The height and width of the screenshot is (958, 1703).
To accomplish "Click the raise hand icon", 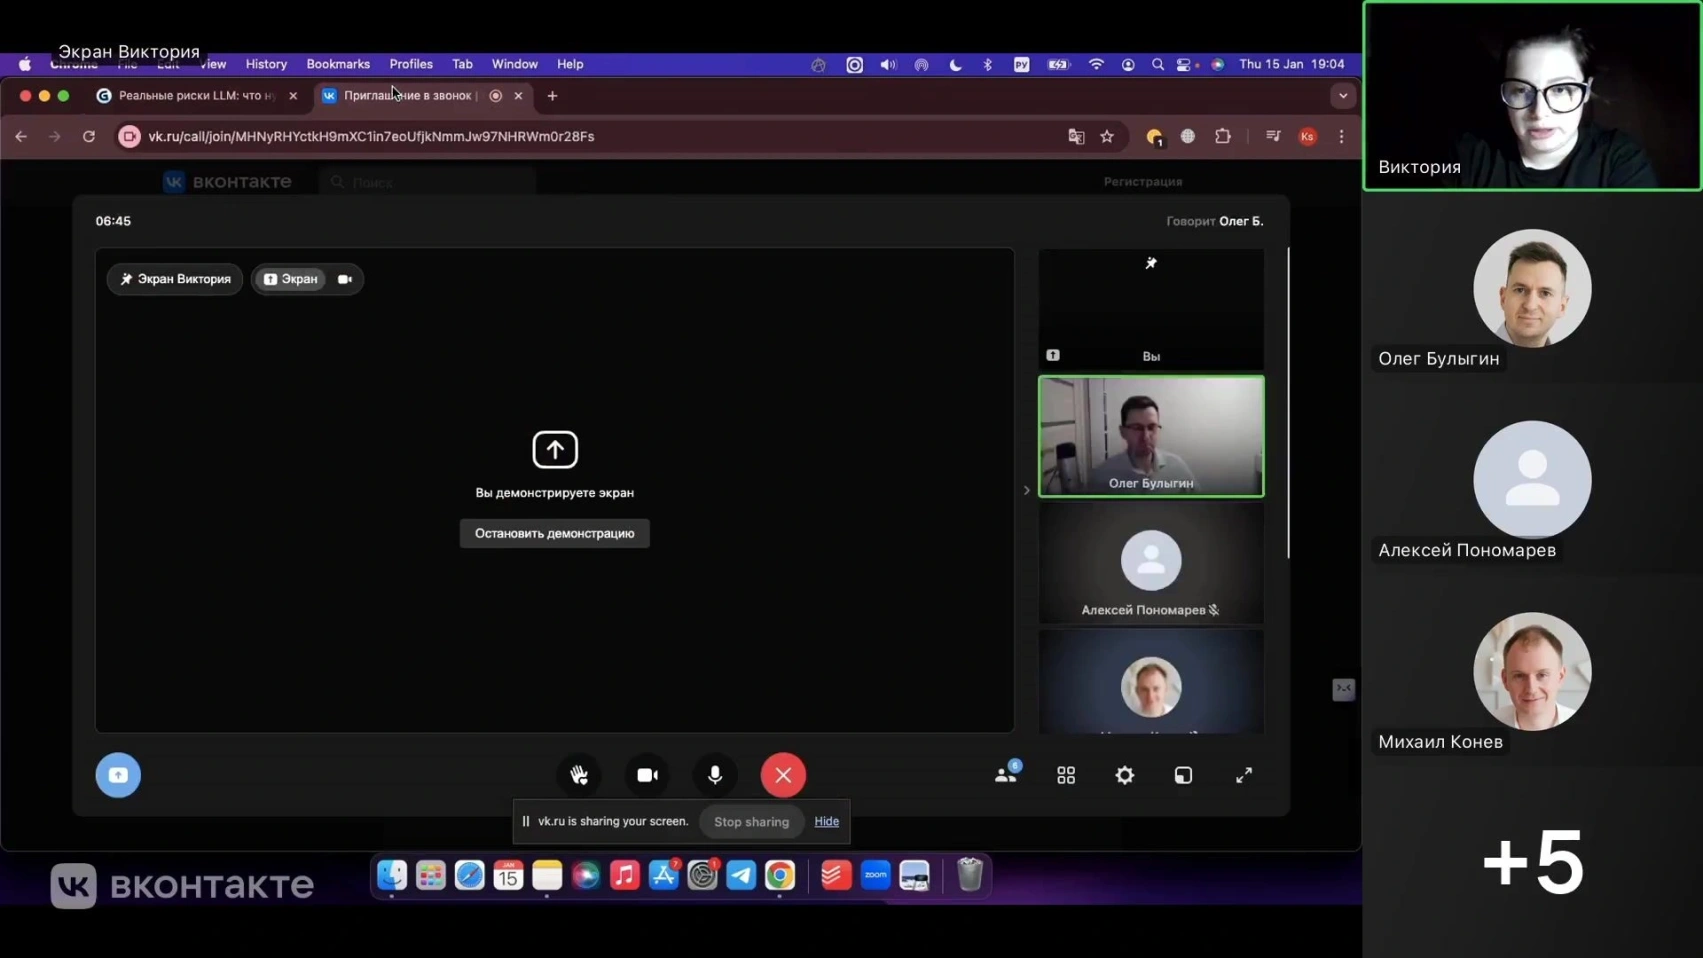I will pyautogui.click(x=579, y=775).
